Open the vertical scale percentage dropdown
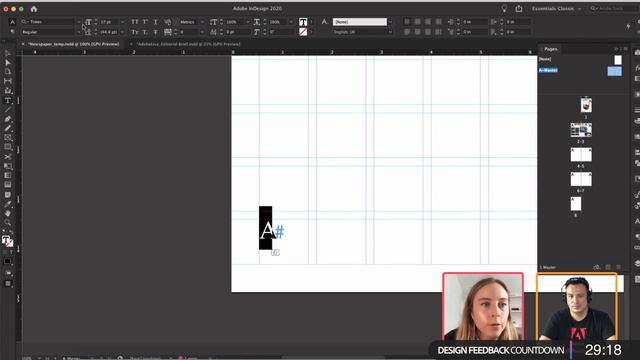This screenshot has width=640, height=360. tap(248, 22)
